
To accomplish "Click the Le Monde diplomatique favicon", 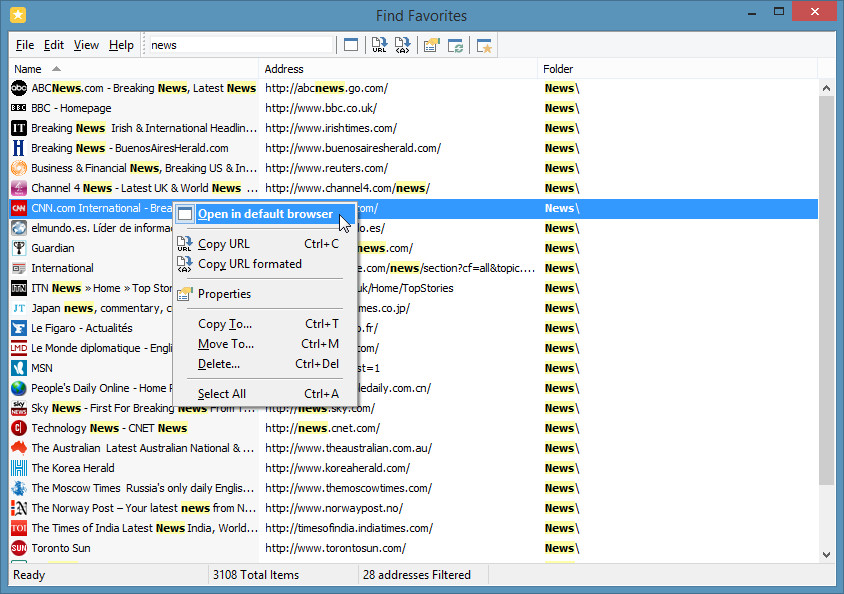I will [19, 348].
